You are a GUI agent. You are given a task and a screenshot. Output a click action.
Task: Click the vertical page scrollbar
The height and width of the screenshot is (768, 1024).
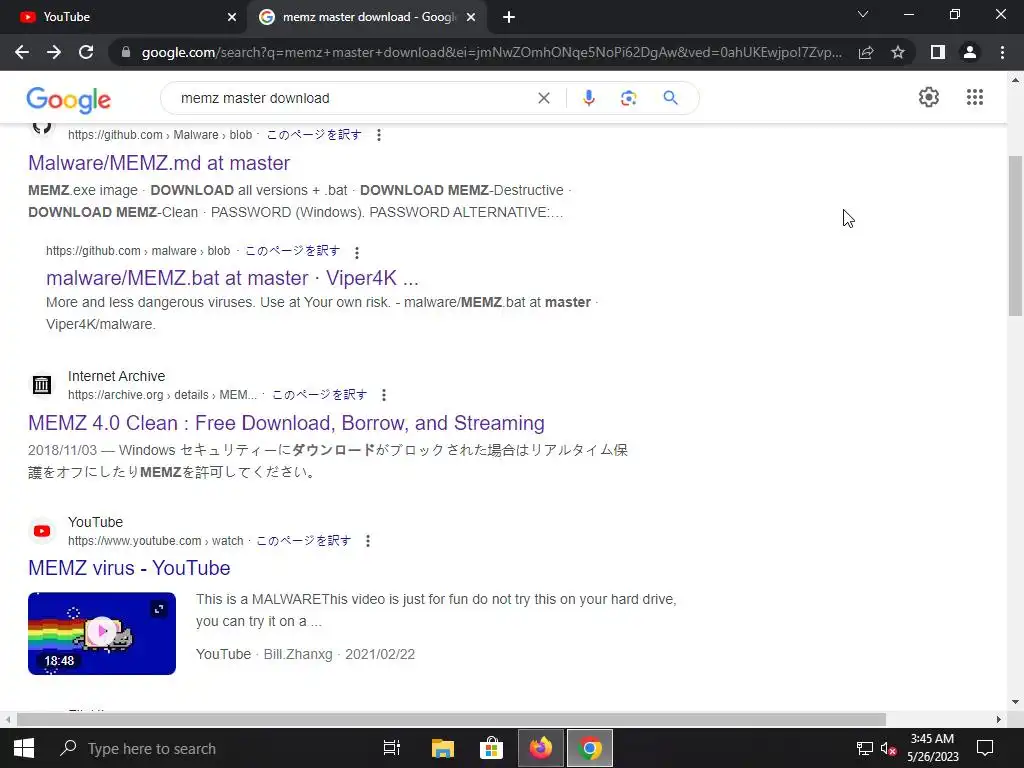coord(1015,236)
